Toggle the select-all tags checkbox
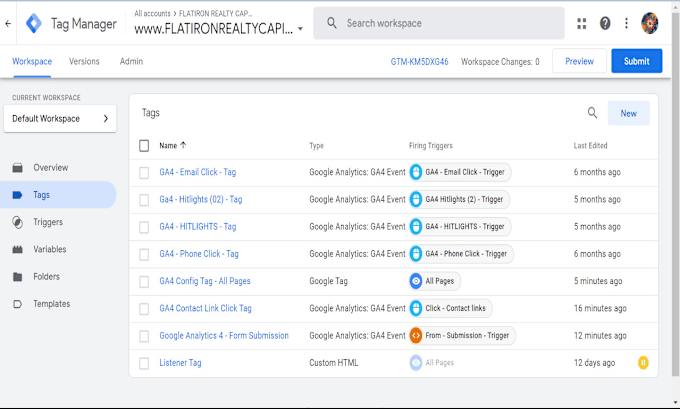Screen dimensions: 680x409 pos(144,146)
